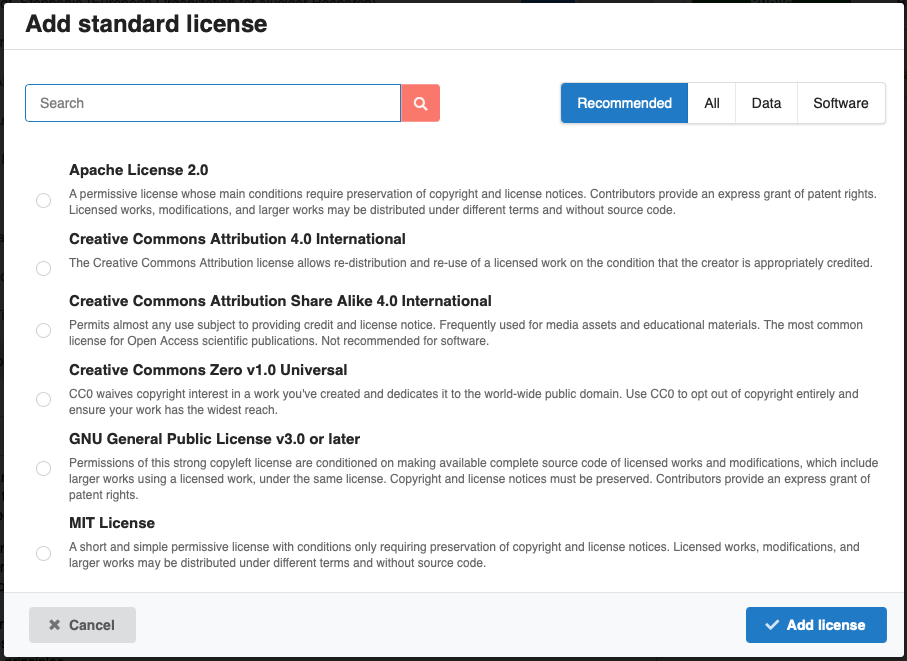Viewport: 907px width, 661px height.
Task: Click the red search magnifier button
Action: [x=421, y=103]
